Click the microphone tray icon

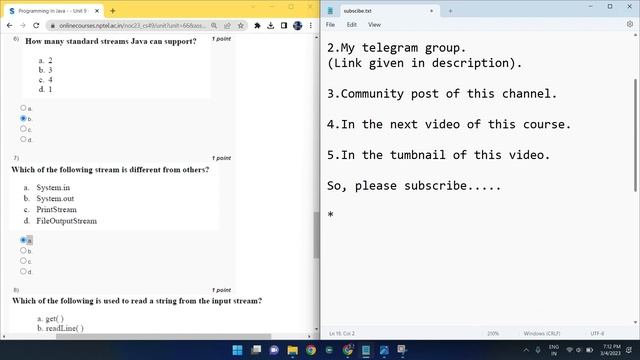click(x=538, y=350)
